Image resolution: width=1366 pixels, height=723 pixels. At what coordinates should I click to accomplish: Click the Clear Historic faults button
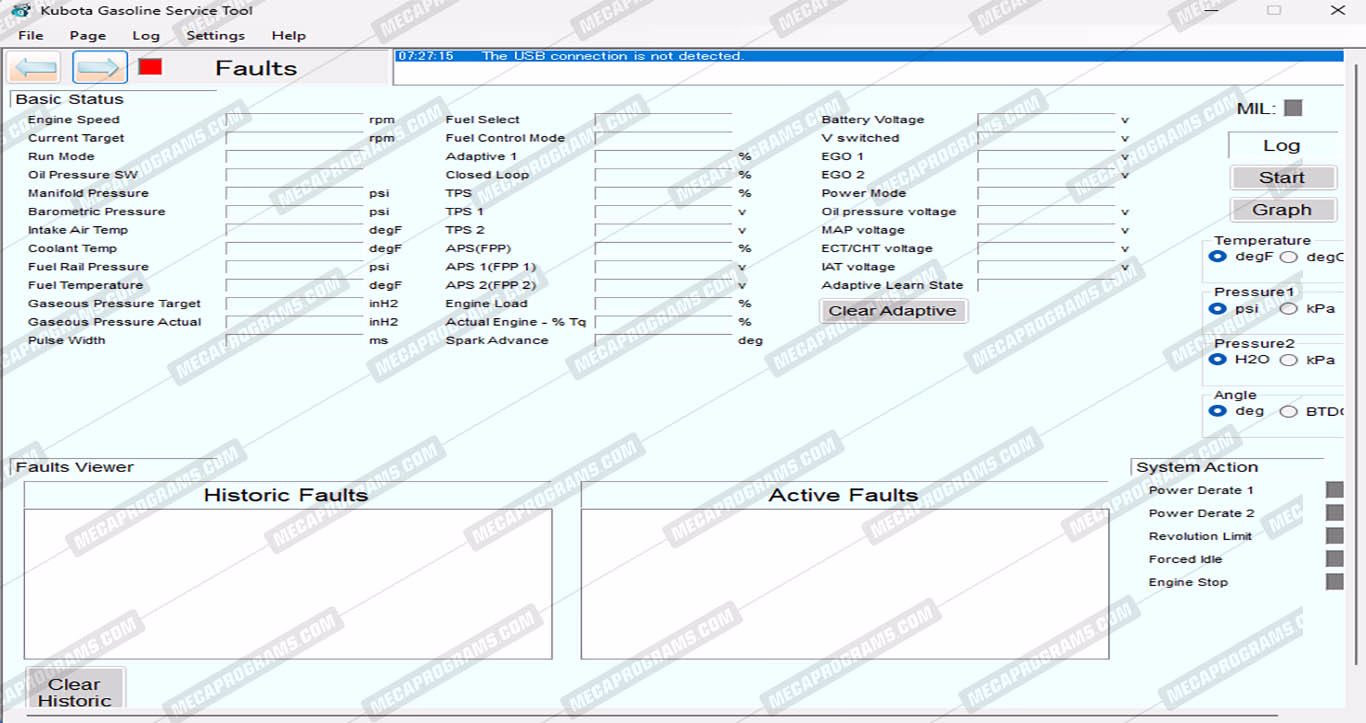[75, 691]
